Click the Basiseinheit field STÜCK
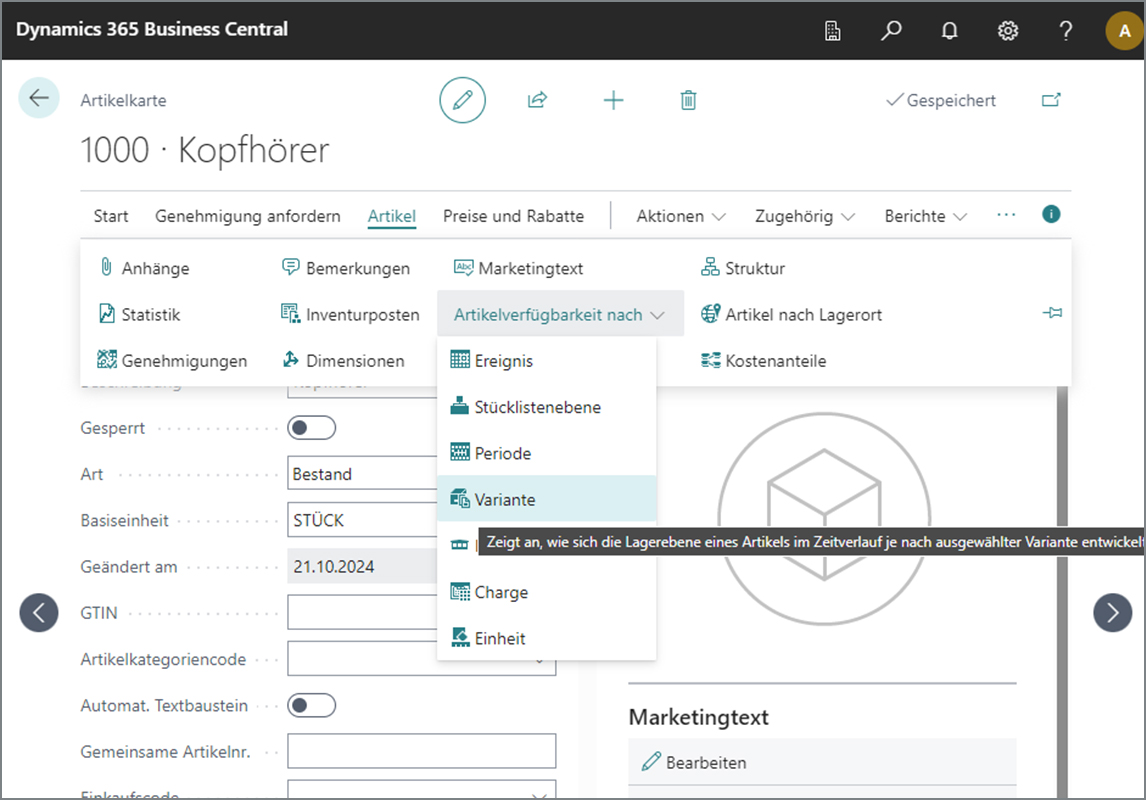 (363, 519)
